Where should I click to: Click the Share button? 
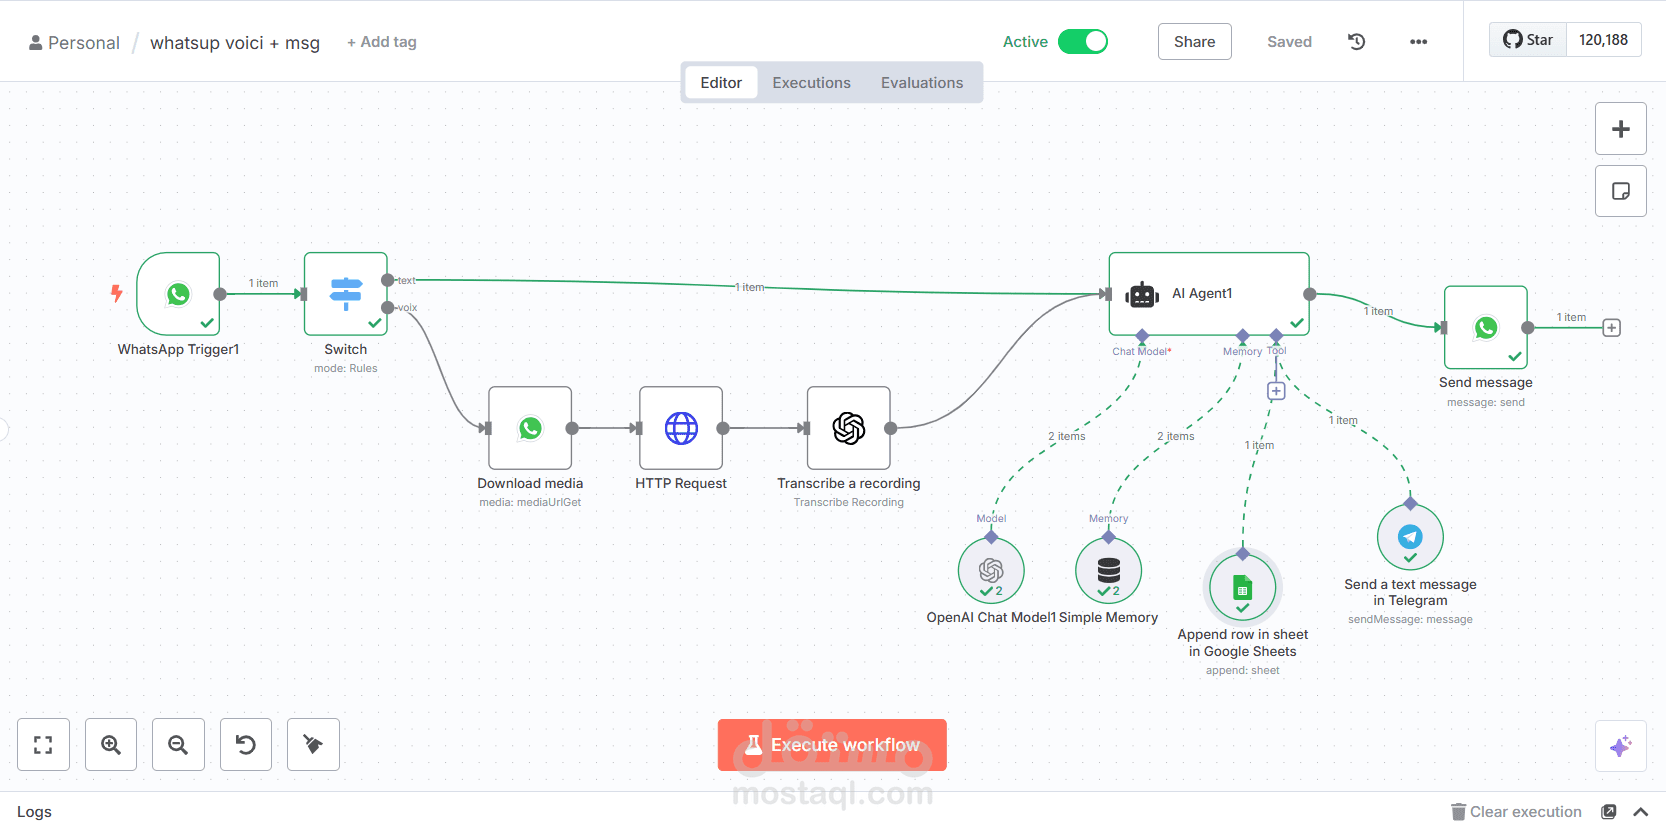pos(1195,41)
